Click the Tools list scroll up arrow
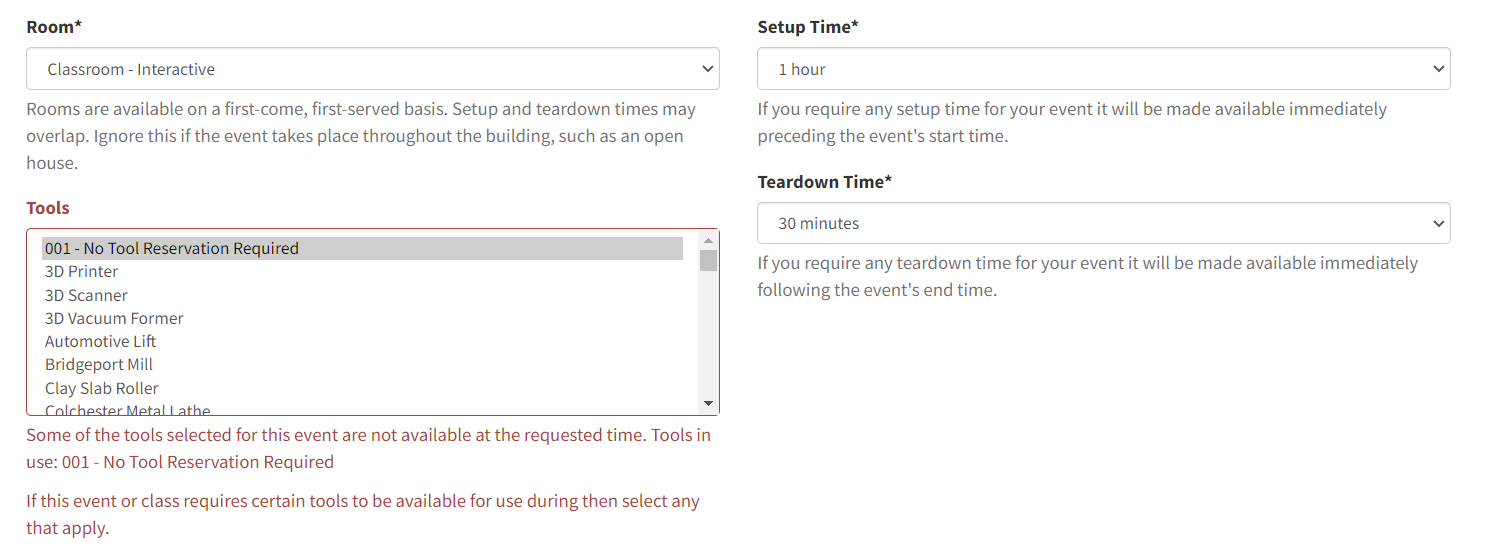The width and height of the screenshot is (1493, 551). 708,240
